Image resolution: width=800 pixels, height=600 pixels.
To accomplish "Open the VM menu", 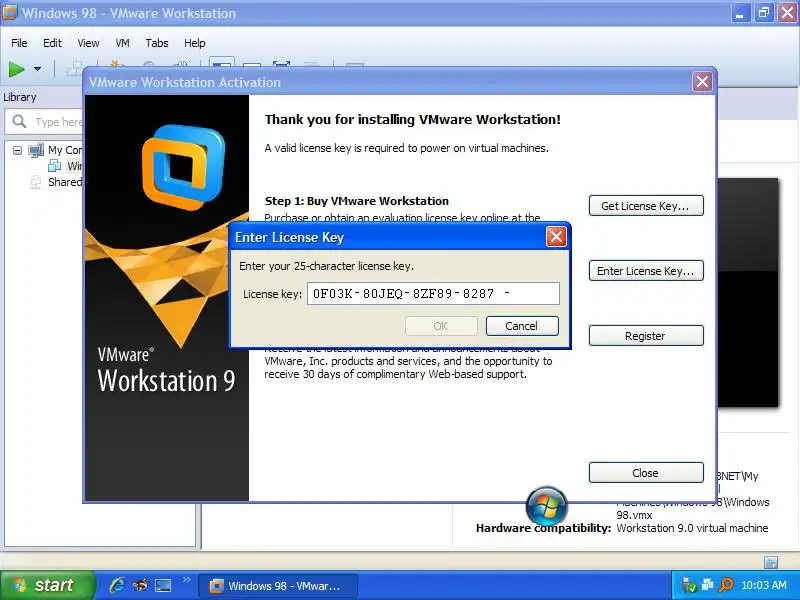I will click(x=122, y=43).
